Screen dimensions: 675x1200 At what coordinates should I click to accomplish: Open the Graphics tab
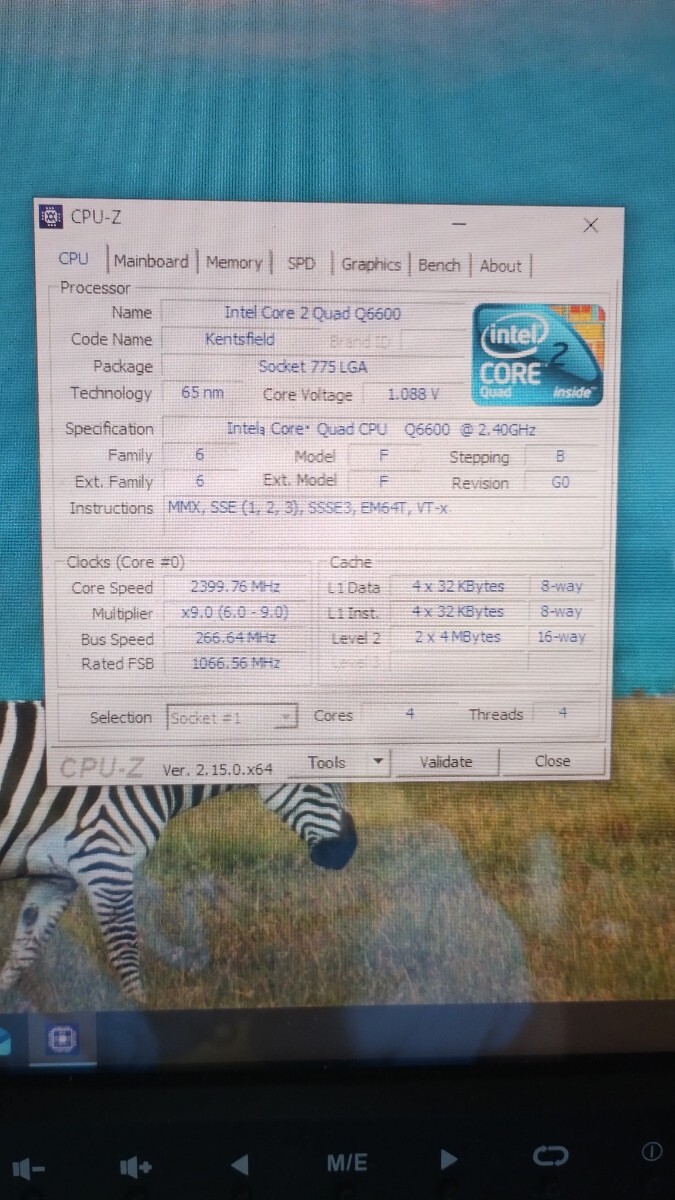coord(371,265)
